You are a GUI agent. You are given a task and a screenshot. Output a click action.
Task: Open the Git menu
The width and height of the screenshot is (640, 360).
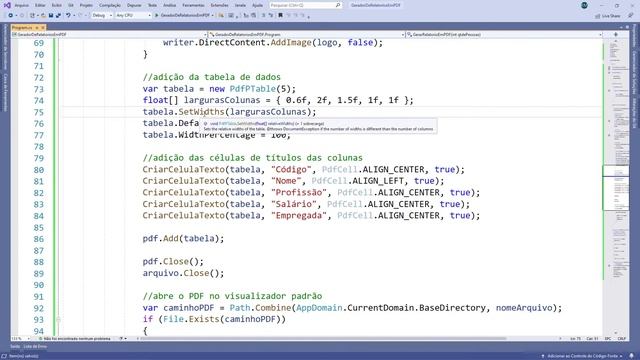tap(71, 5)
